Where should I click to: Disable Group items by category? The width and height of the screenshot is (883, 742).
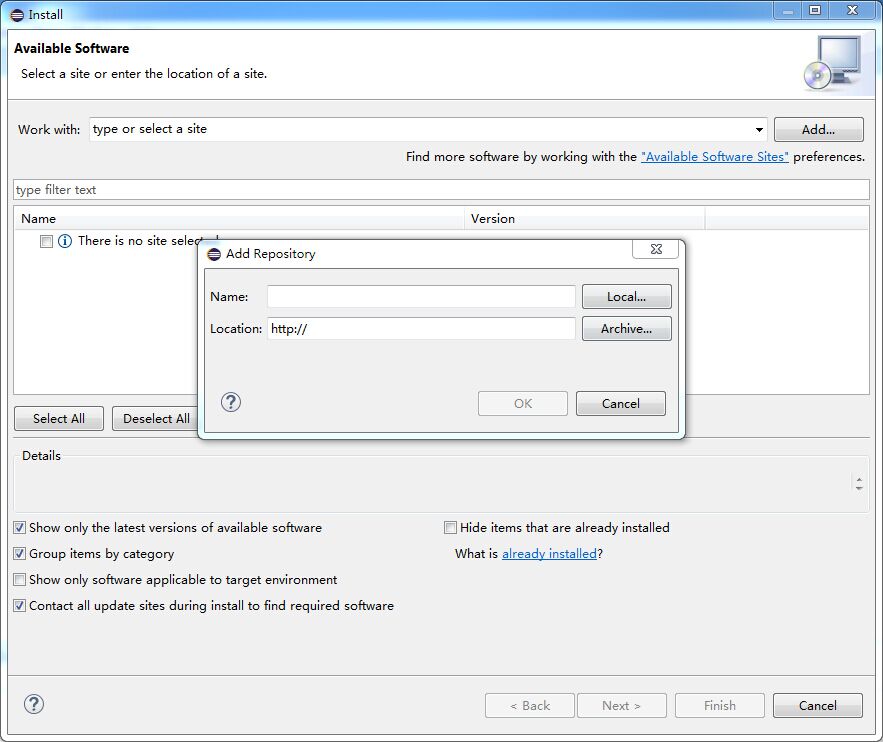tap(20, 554)
